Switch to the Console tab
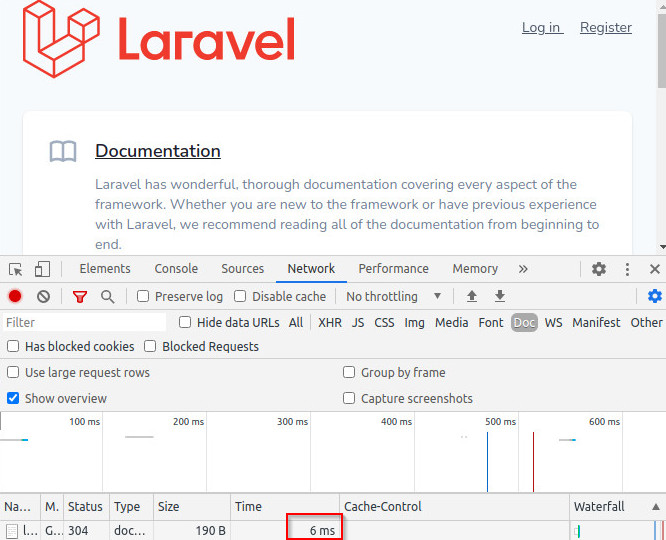 (176, 269)
